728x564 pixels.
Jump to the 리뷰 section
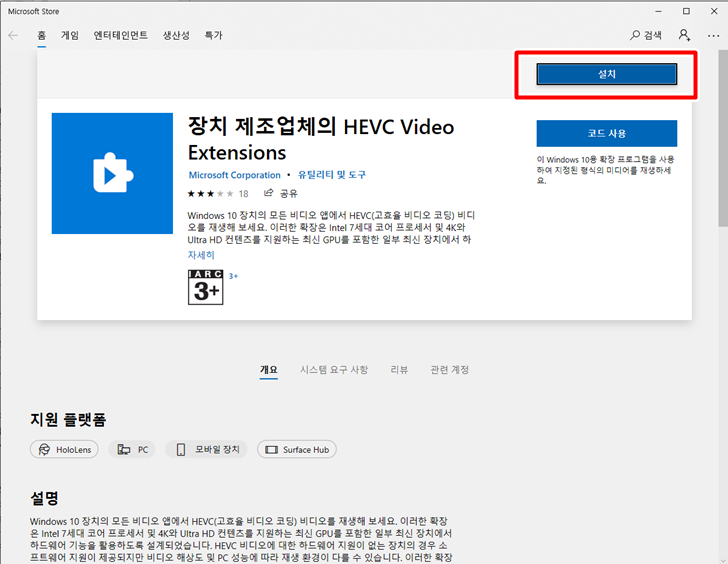point(399,370)
